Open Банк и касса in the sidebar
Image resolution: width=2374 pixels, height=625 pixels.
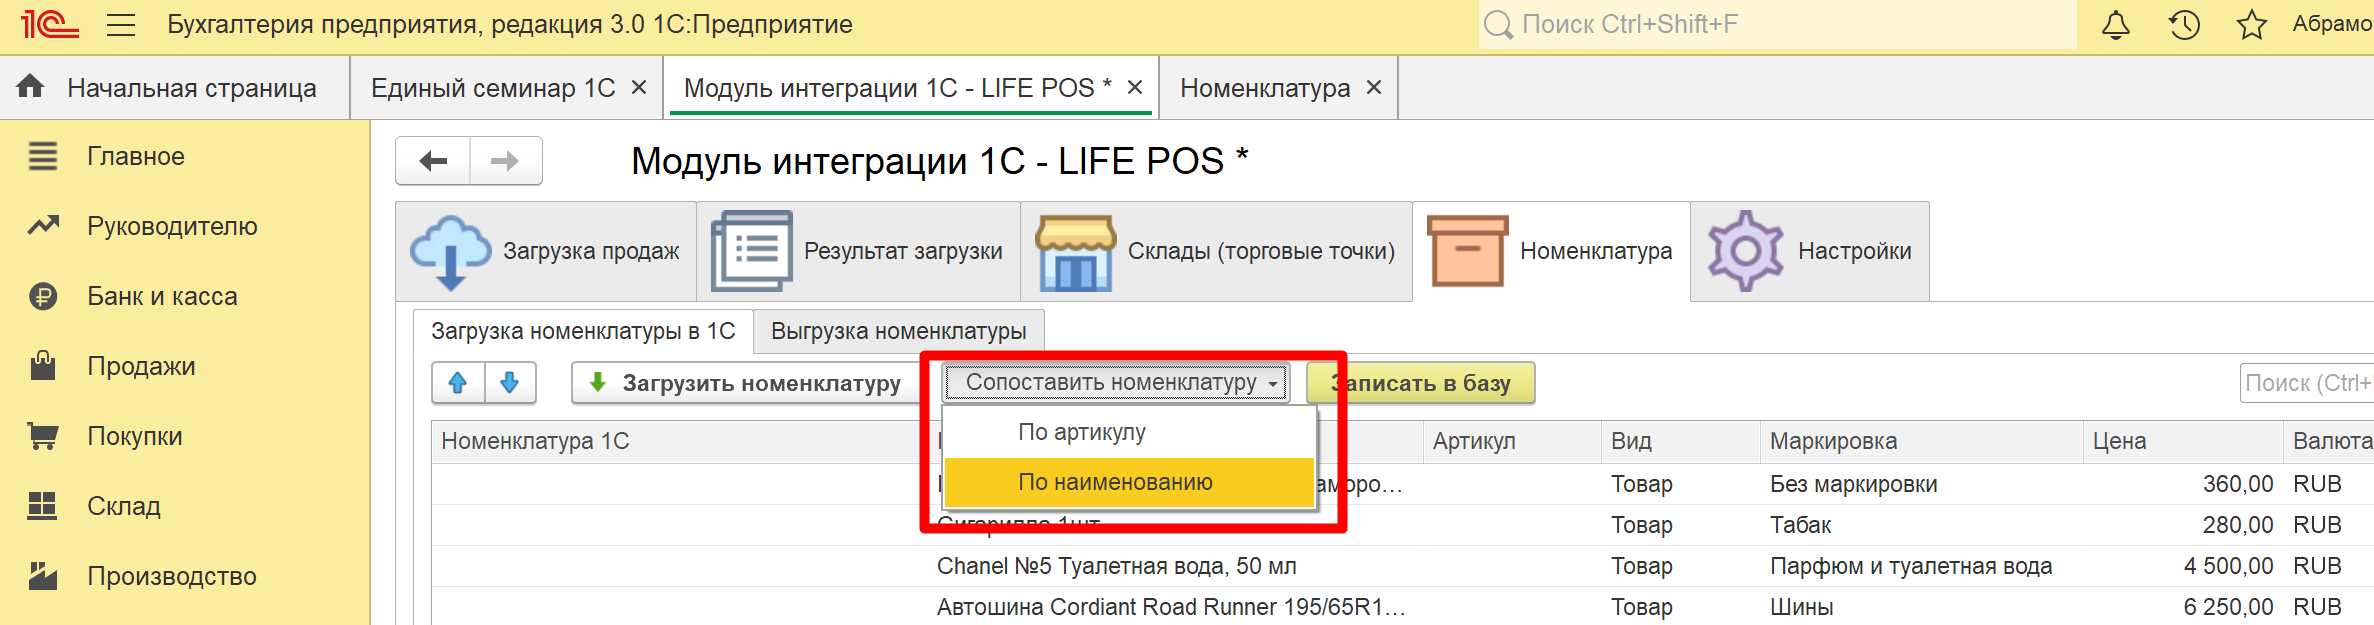coord(162,296)
